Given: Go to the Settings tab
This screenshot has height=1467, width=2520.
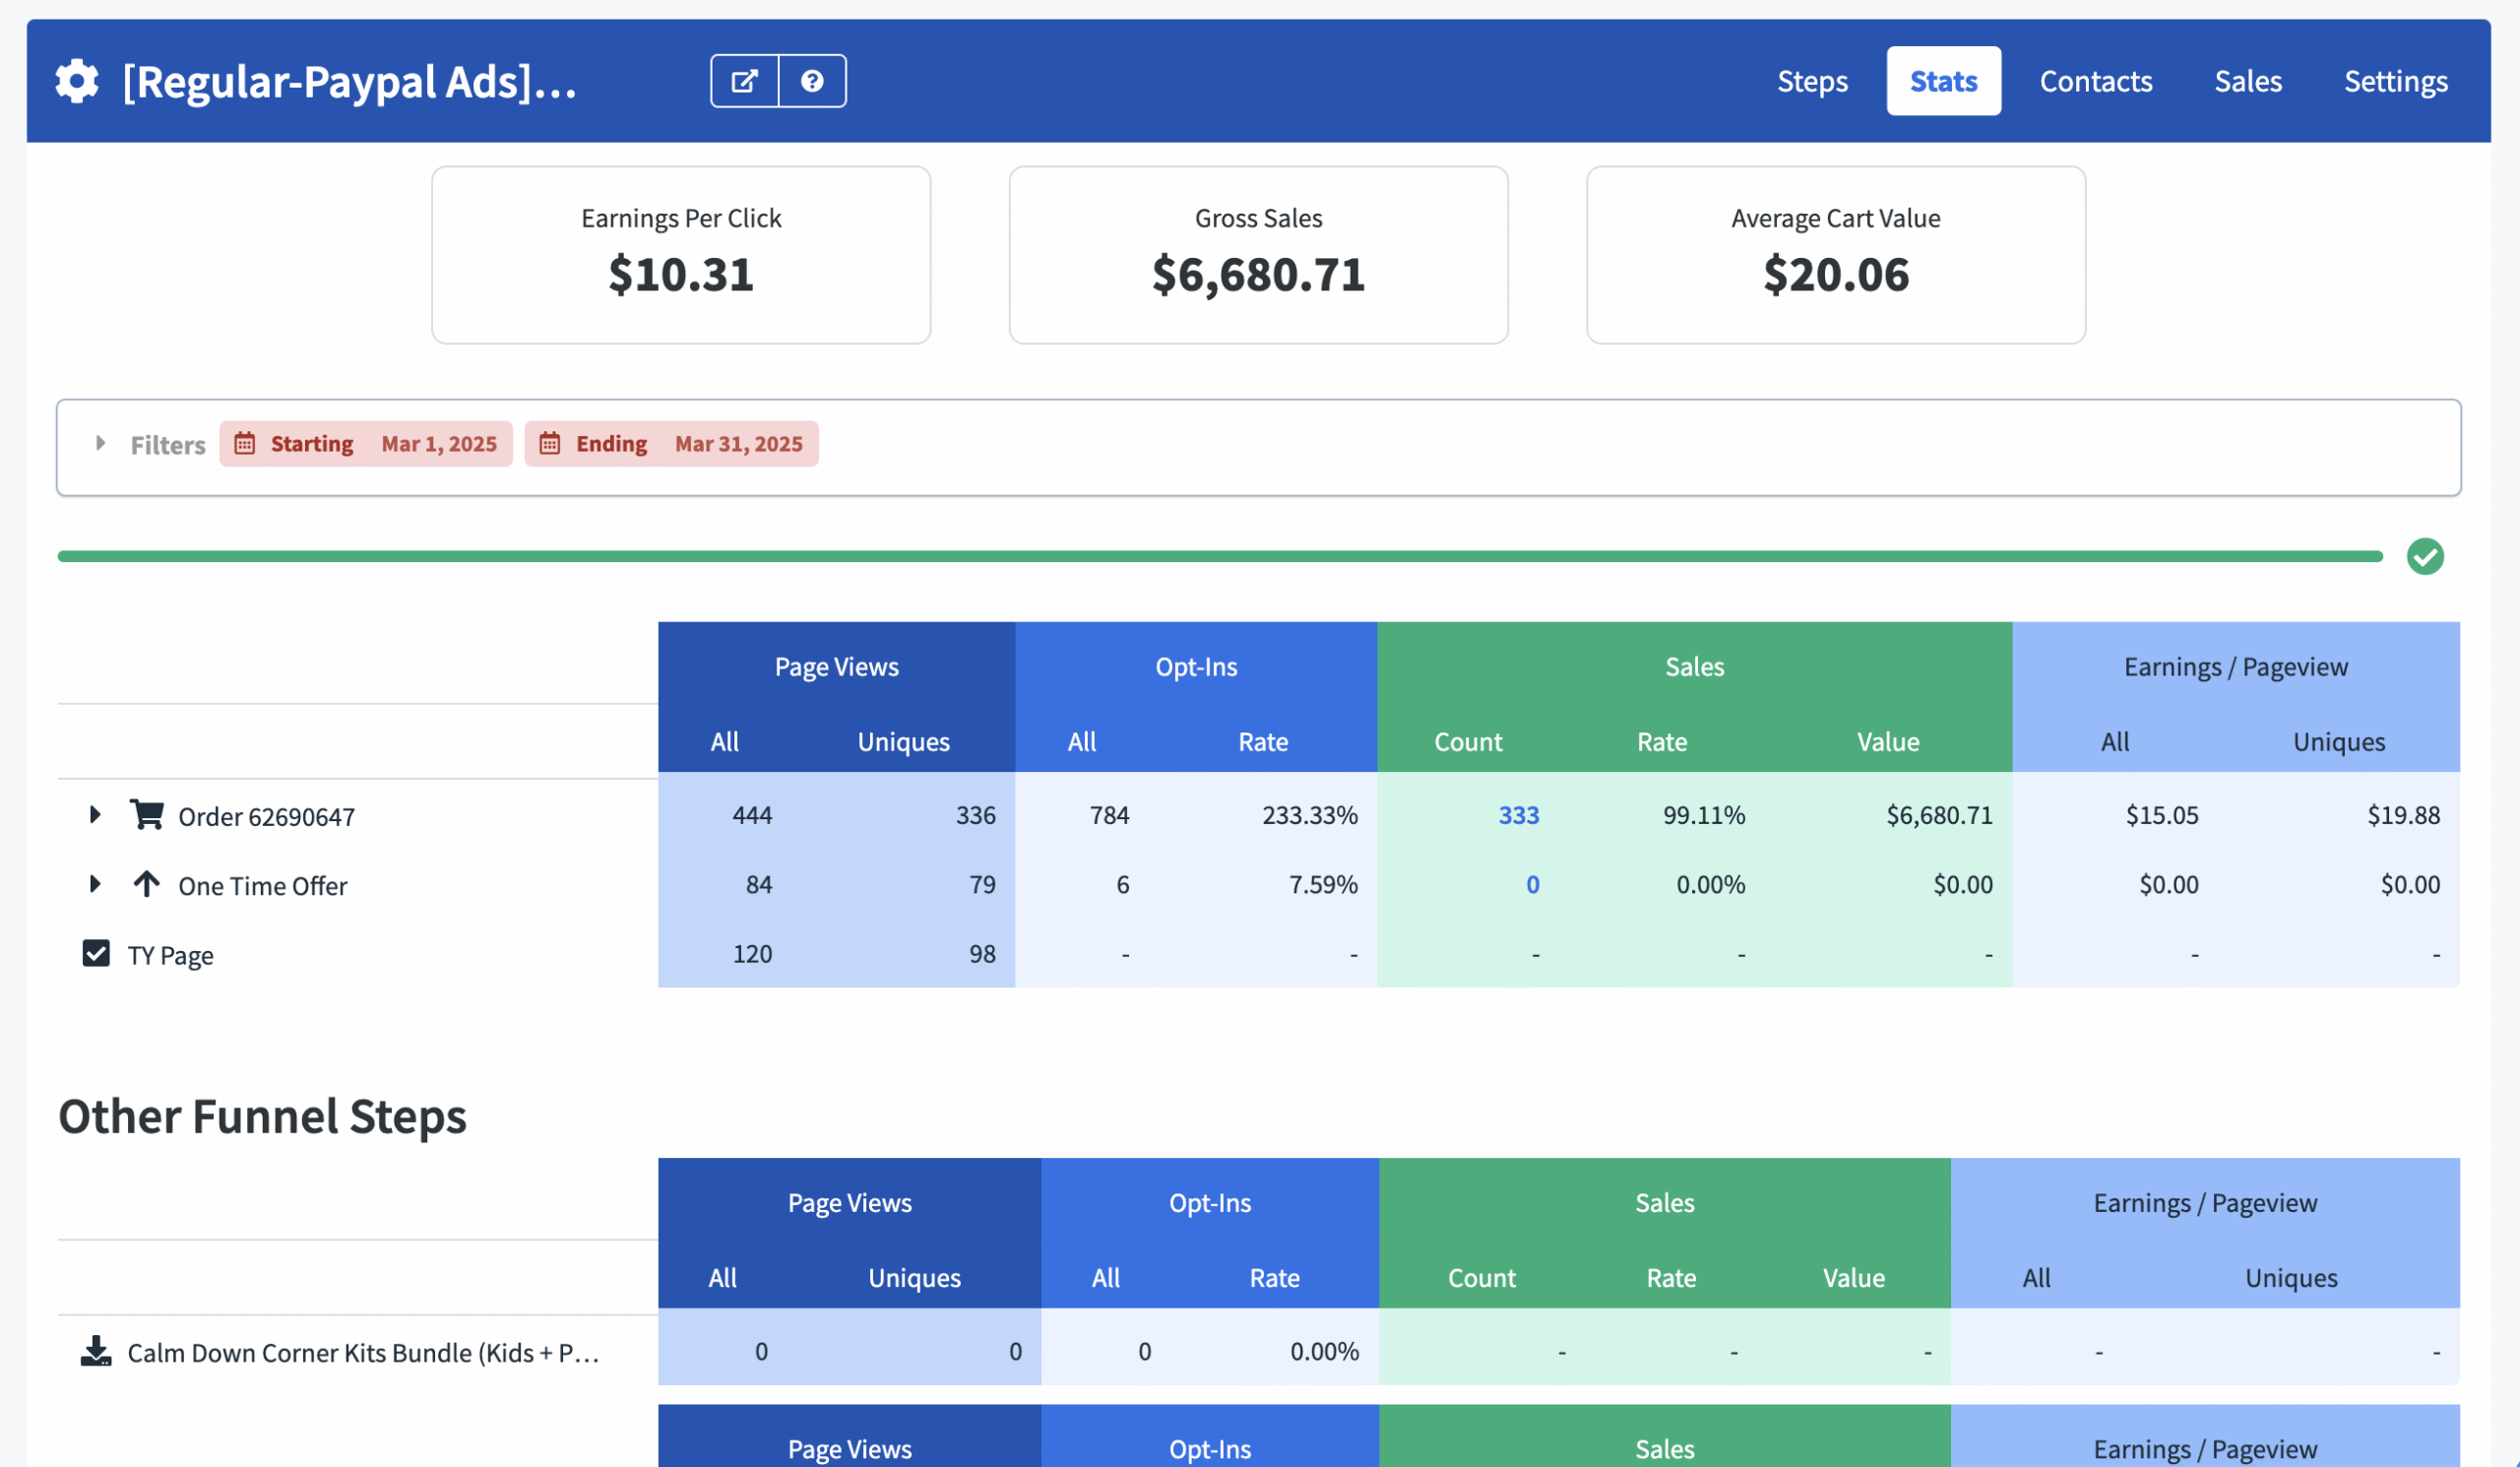Looking at the screenshot, I should pyautogui.click(x=2396, y=81).
